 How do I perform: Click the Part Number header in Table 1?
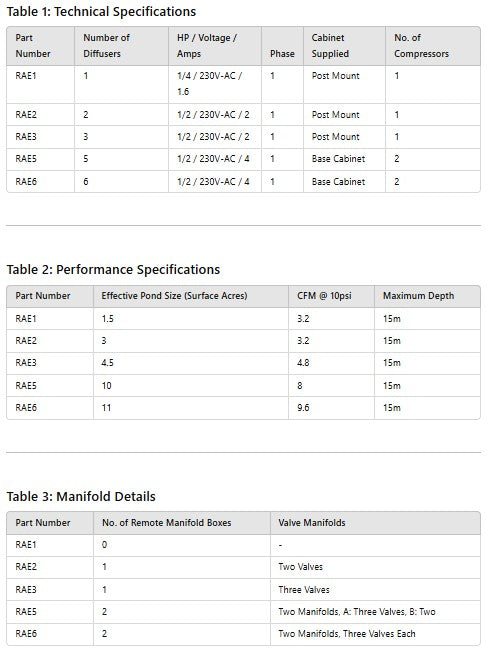(x=33, y=46)
